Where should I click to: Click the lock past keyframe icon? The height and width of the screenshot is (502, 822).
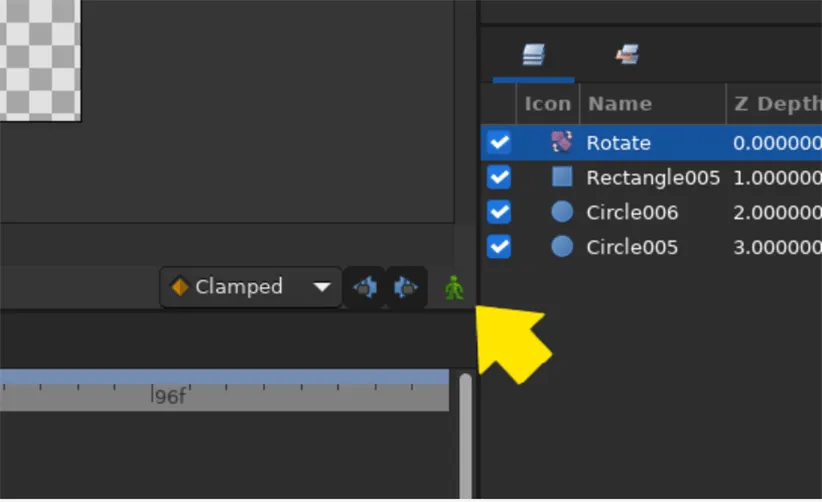tap(364, 288)
